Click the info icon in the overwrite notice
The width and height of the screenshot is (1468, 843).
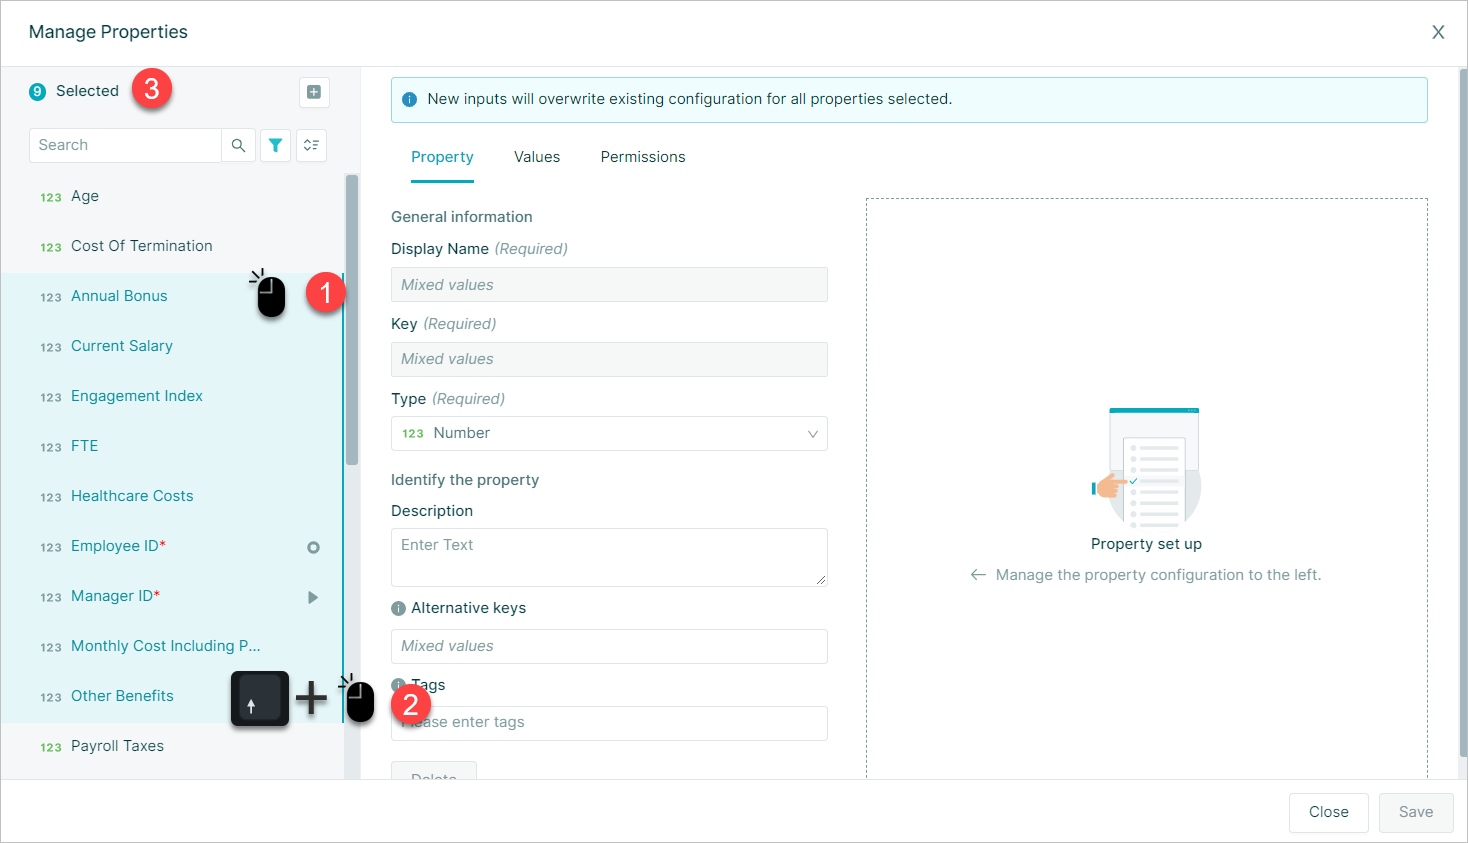point(409,99)
